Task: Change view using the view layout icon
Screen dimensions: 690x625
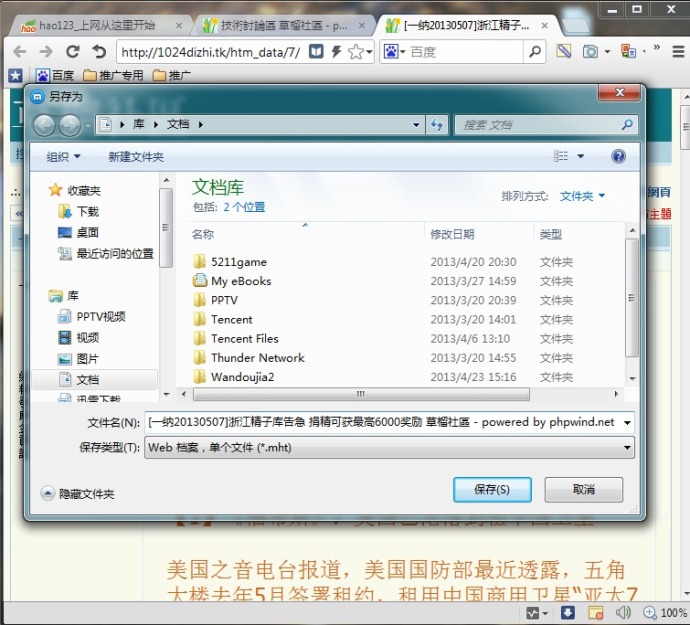Action: click(x=561, y=156)
